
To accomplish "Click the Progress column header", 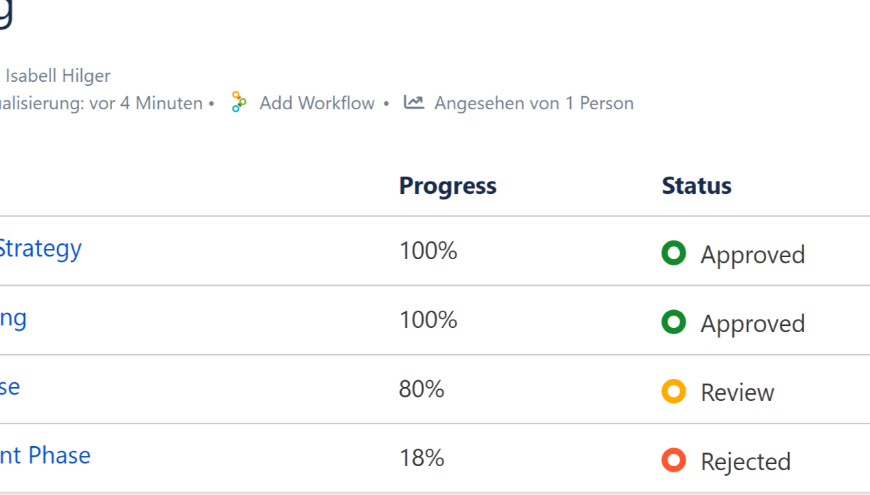I will point(447,186).
